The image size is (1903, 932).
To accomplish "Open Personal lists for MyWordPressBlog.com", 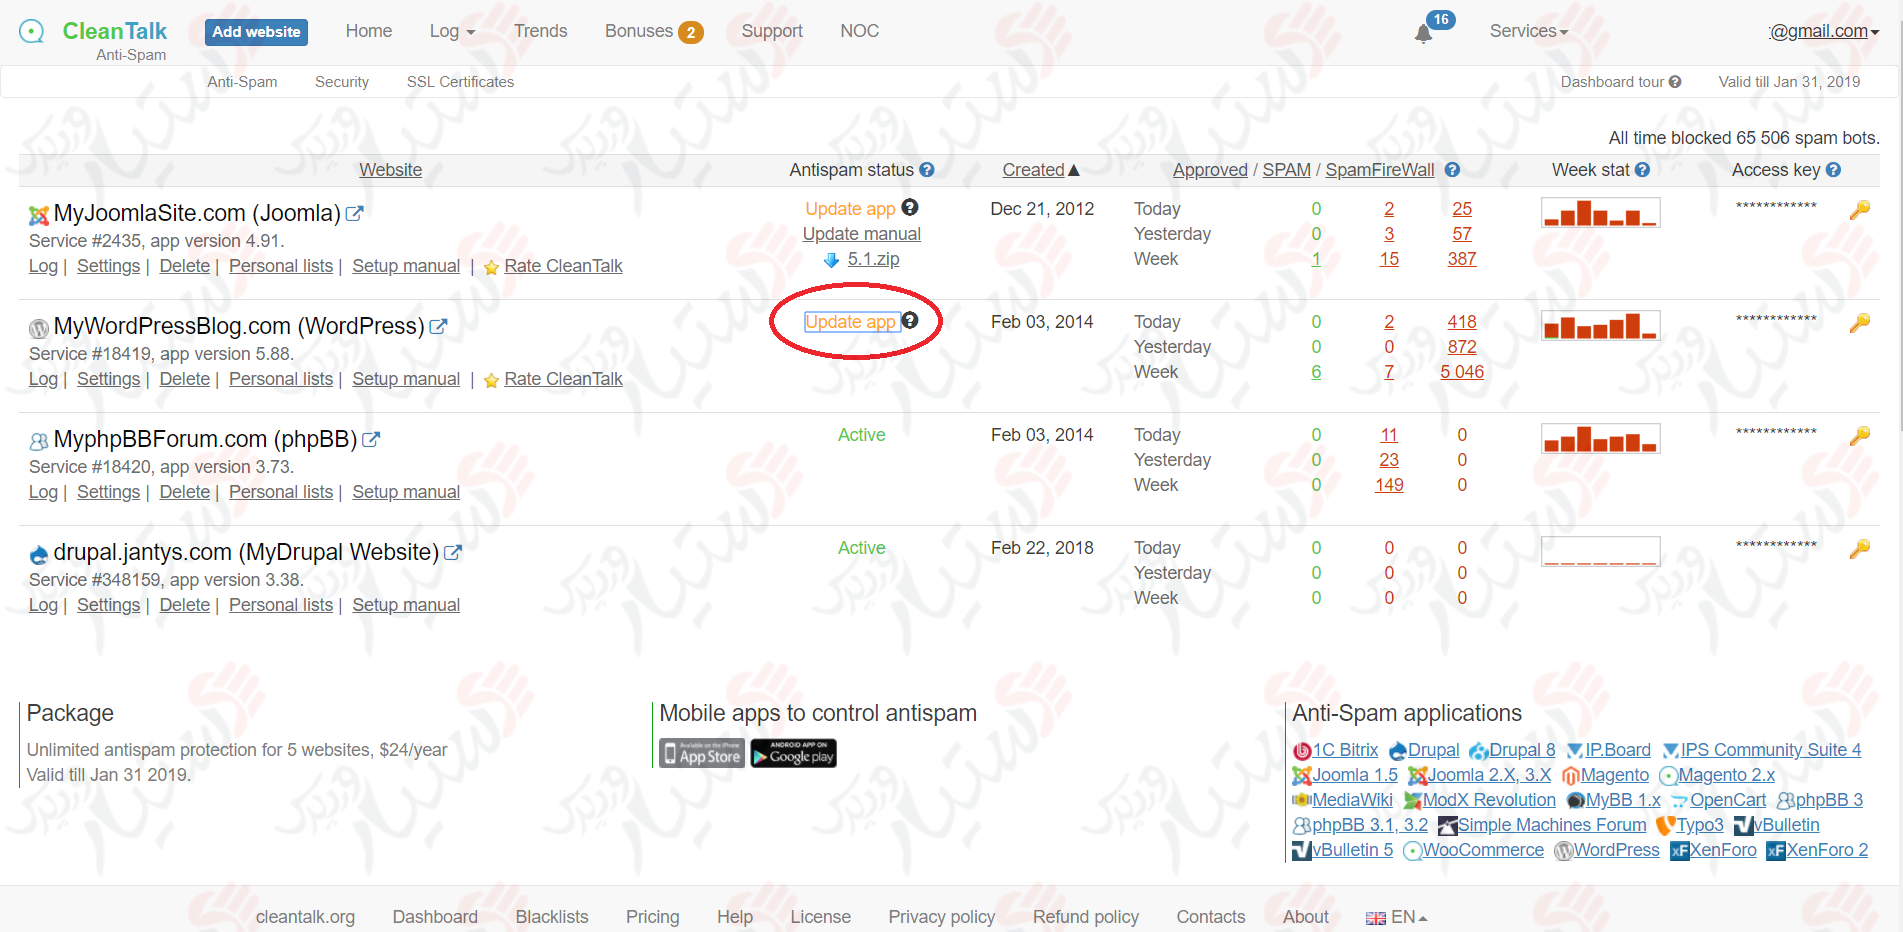I will (280, 379).
